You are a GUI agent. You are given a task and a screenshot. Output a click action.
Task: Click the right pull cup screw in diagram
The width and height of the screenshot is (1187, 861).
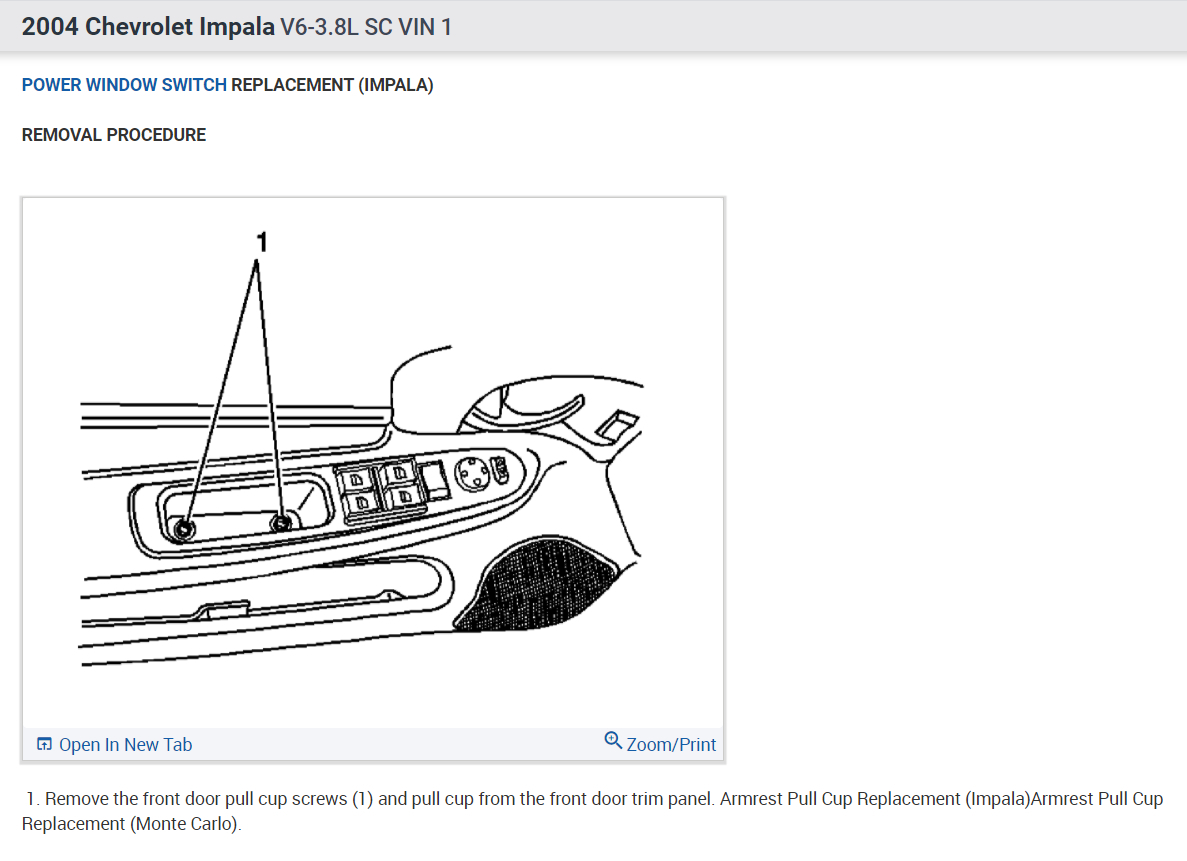coord(282,523)
